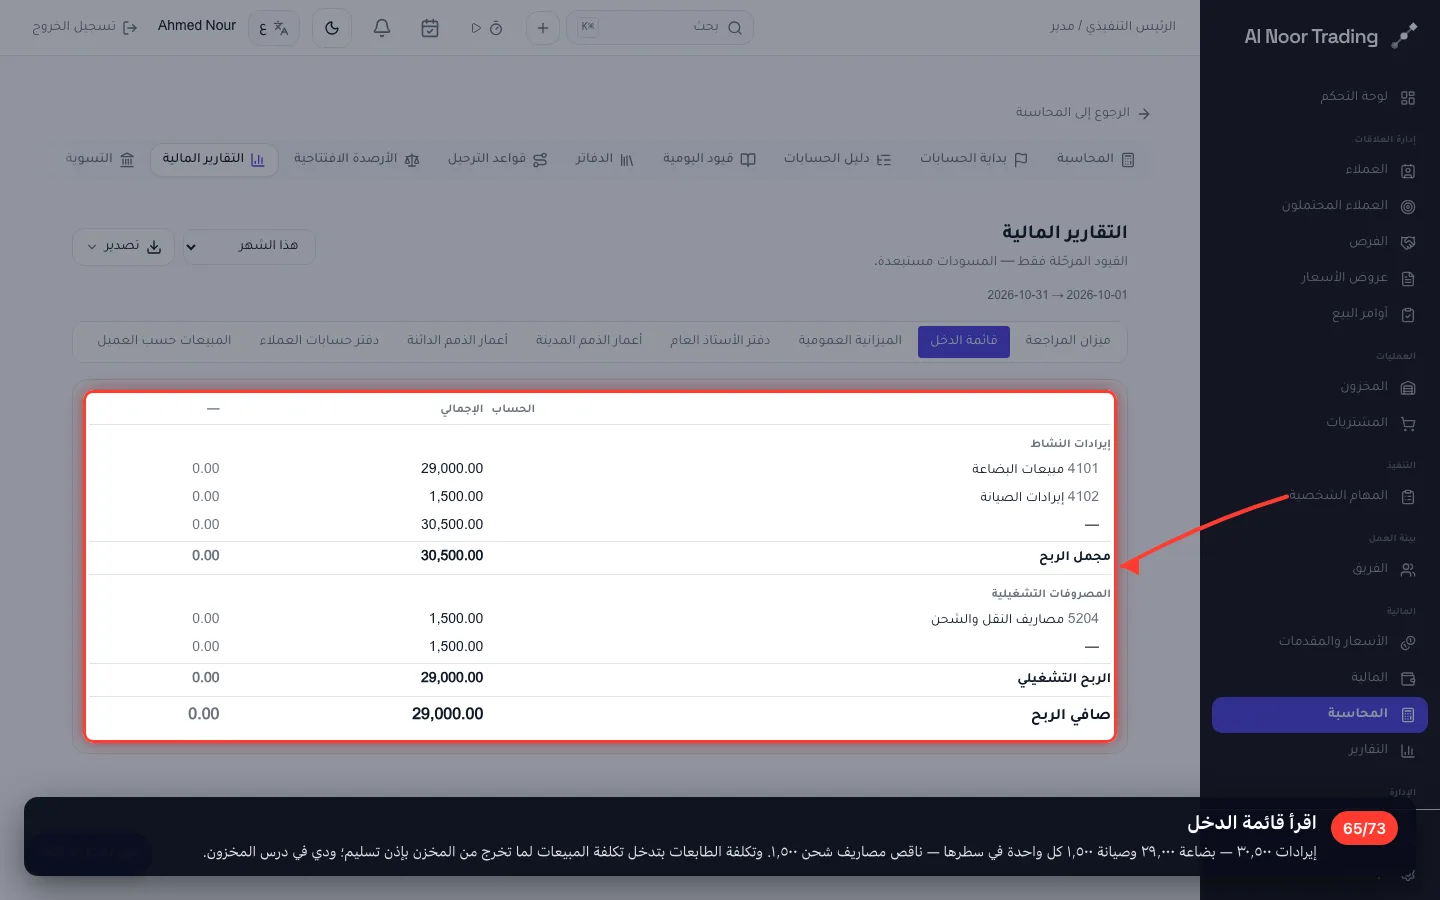The width and height of the screenshot is (1440, 900).
Task: Open Ahmed Nour user profile
Action: tap(197, 26)
